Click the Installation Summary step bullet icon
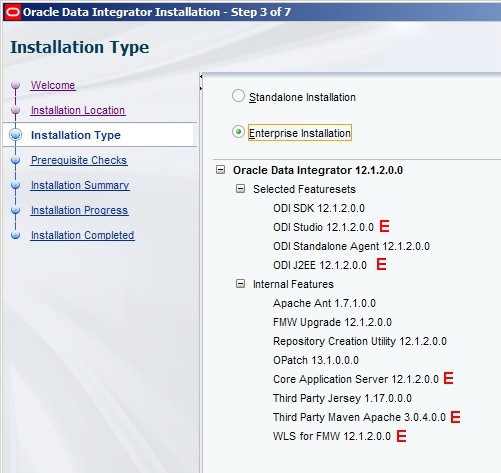This screenshot has height=473, width=501. (15, 185)
